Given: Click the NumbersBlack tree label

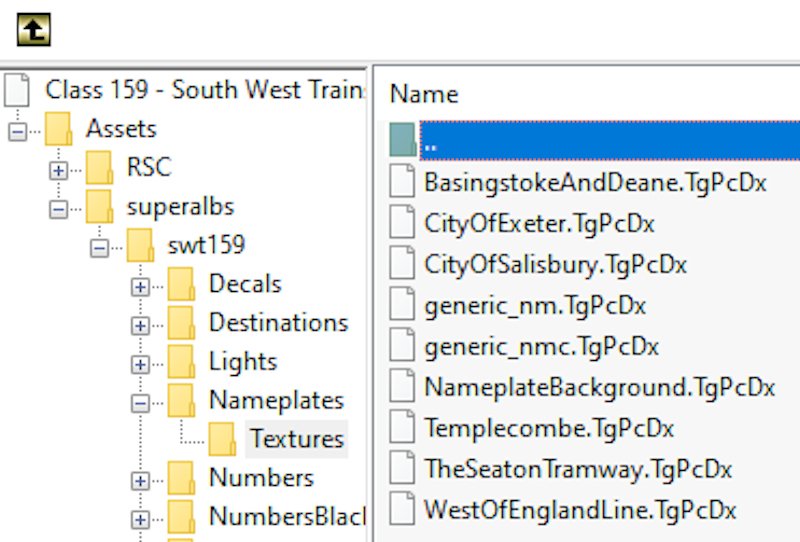Looking at the screenshot, I should tap(287, 516).
